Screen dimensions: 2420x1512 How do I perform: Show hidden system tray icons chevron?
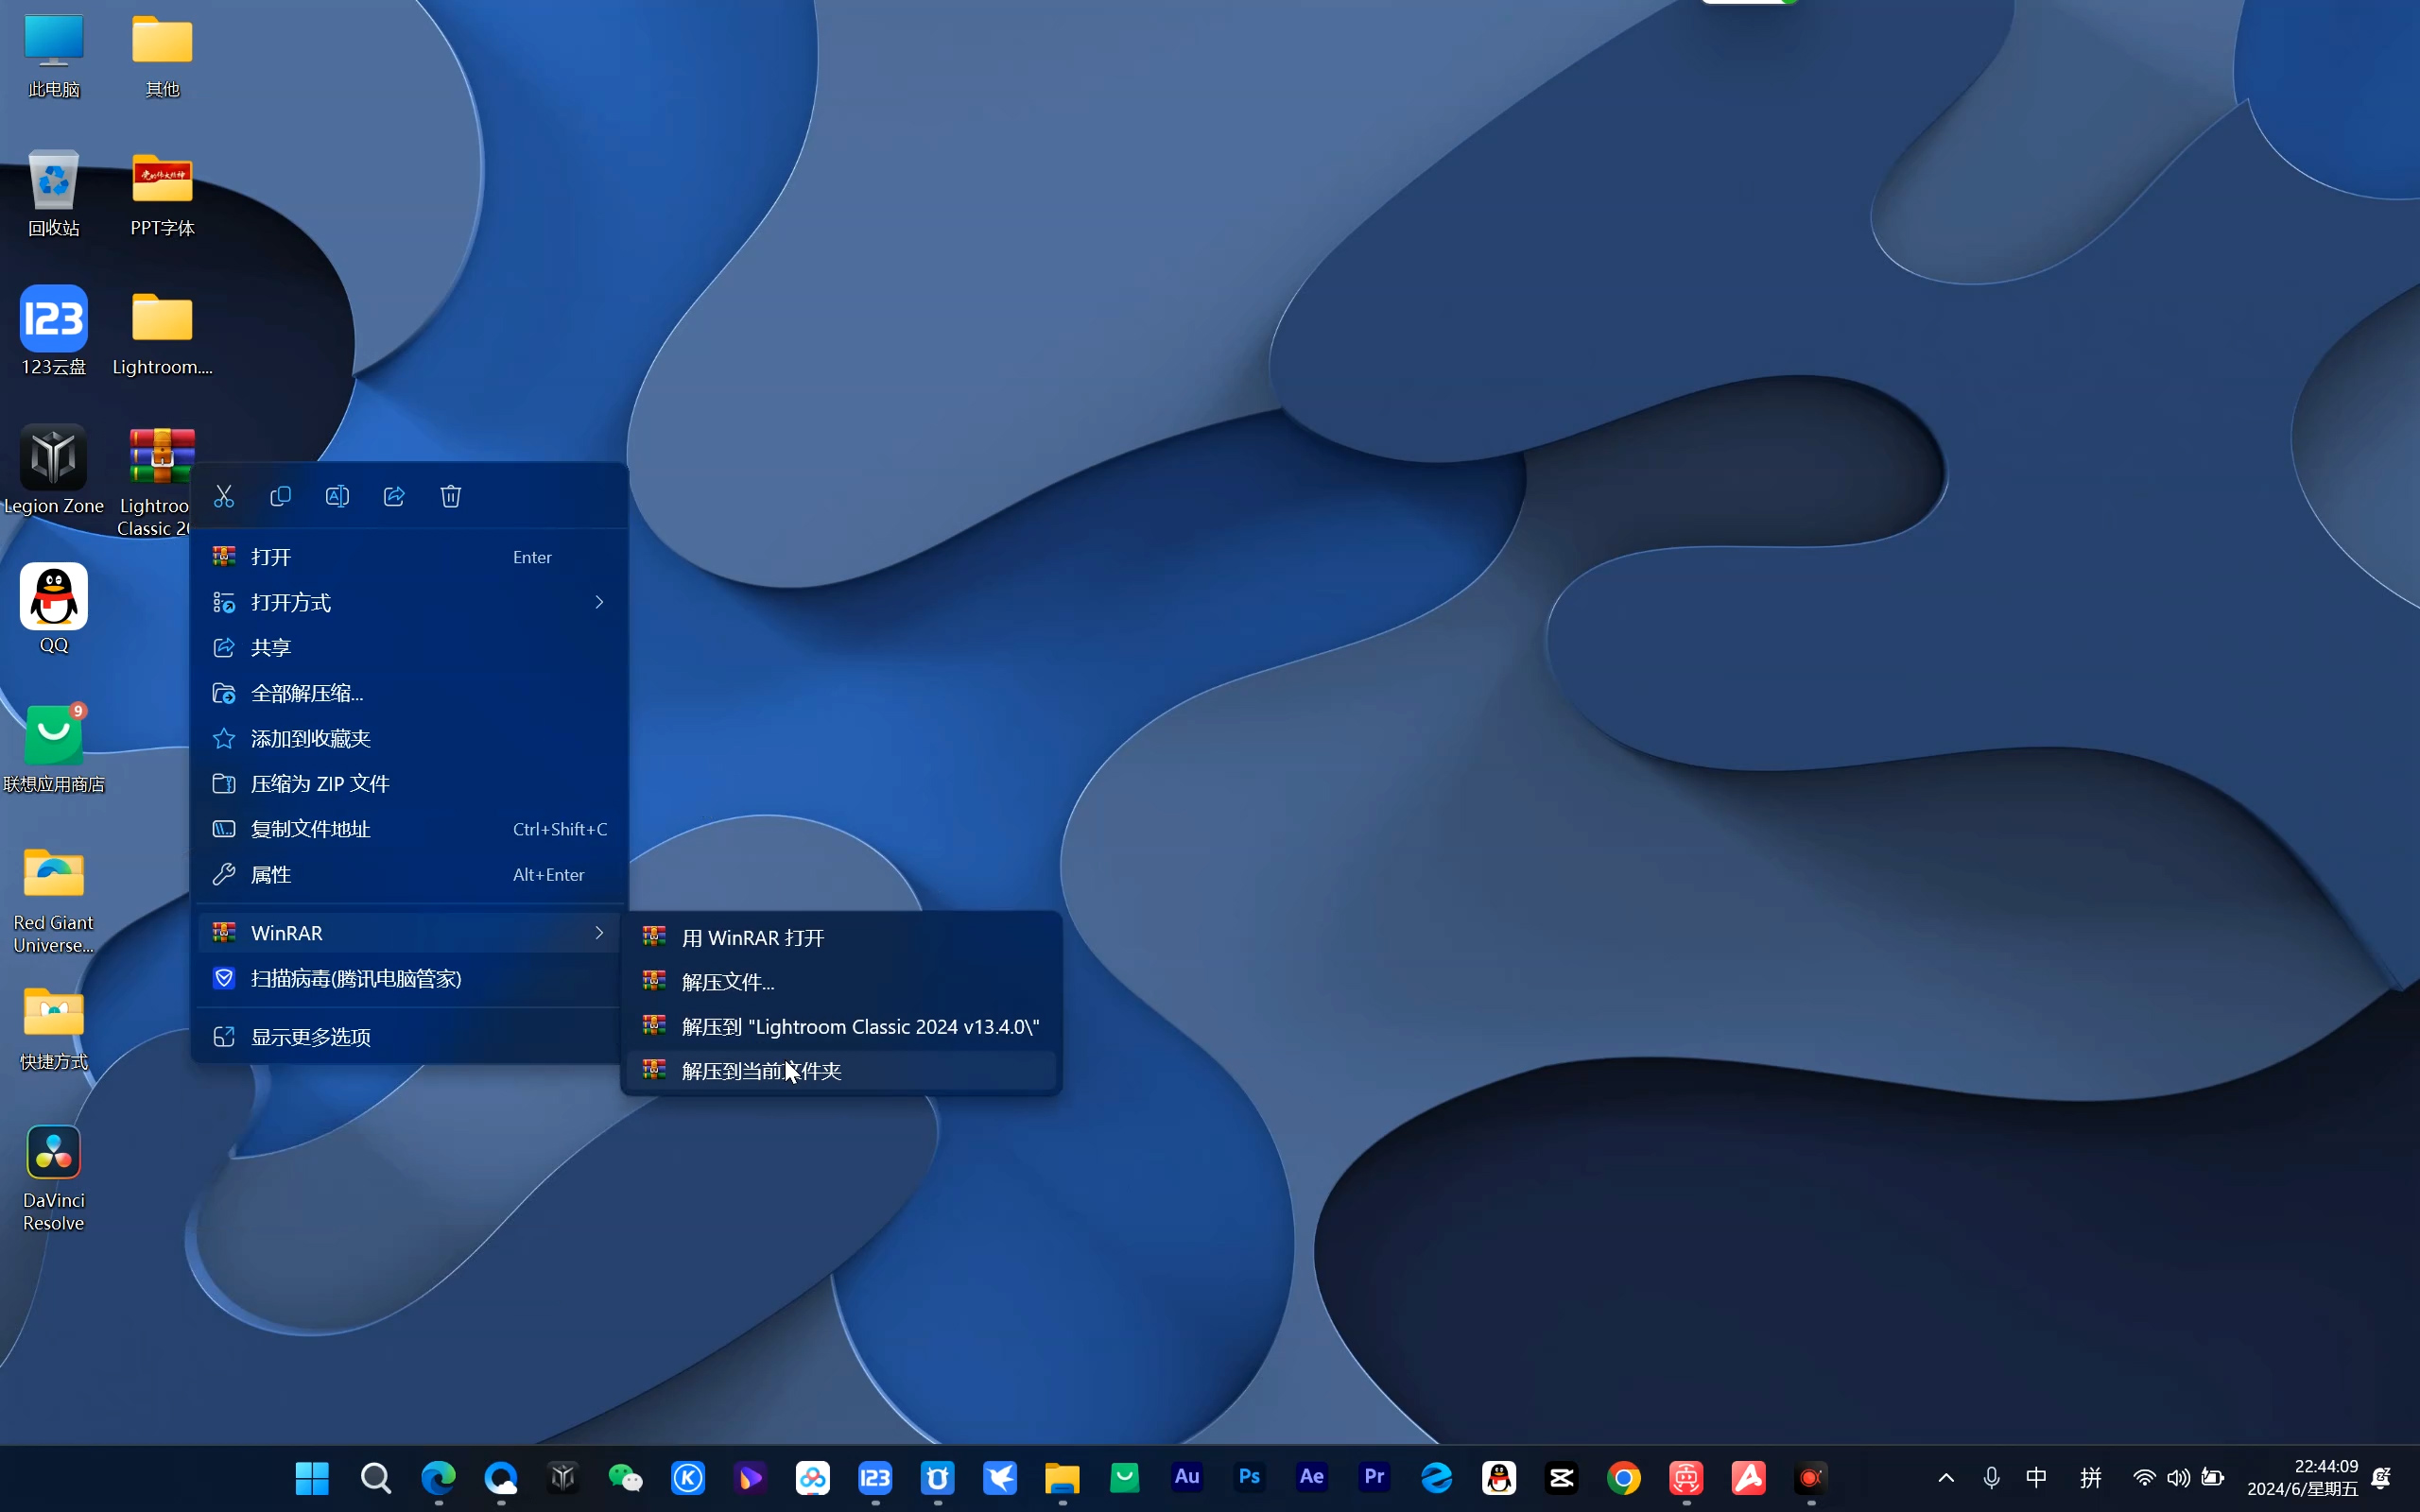pos(1946,1477)
